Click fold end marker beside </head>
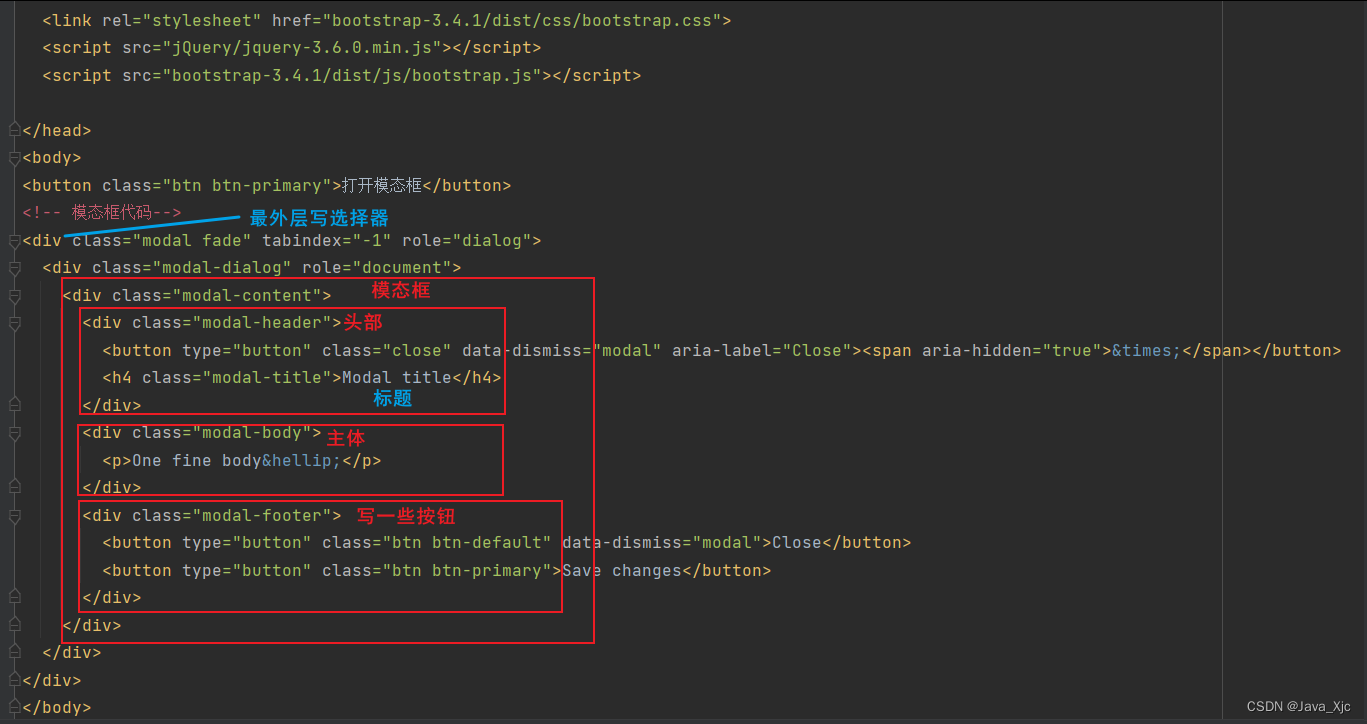The height and width of the screenshot is (724, 1367). [x=14, y=130]
